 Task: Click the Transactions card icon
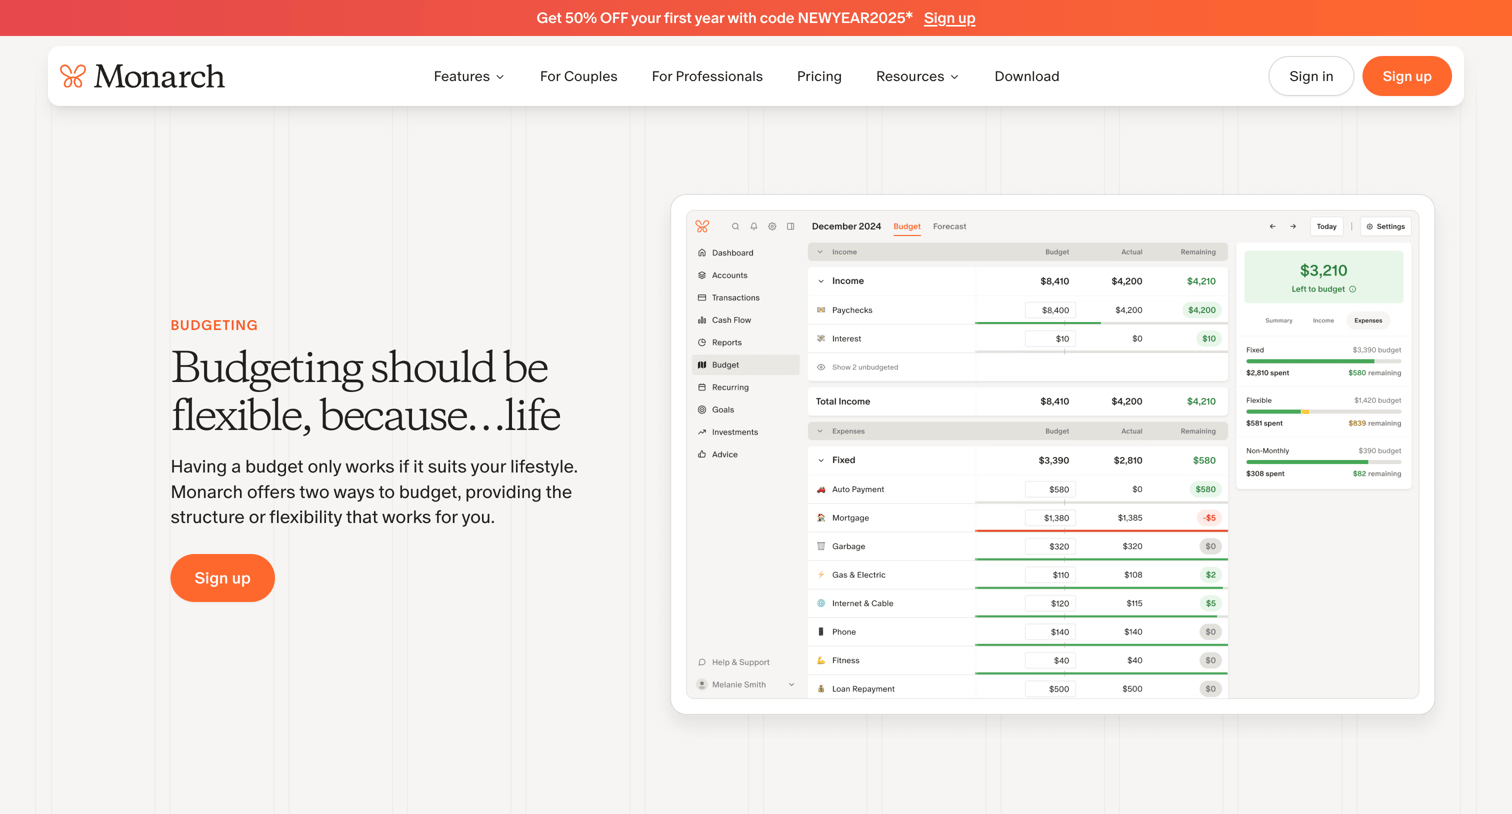coord(702,298)
